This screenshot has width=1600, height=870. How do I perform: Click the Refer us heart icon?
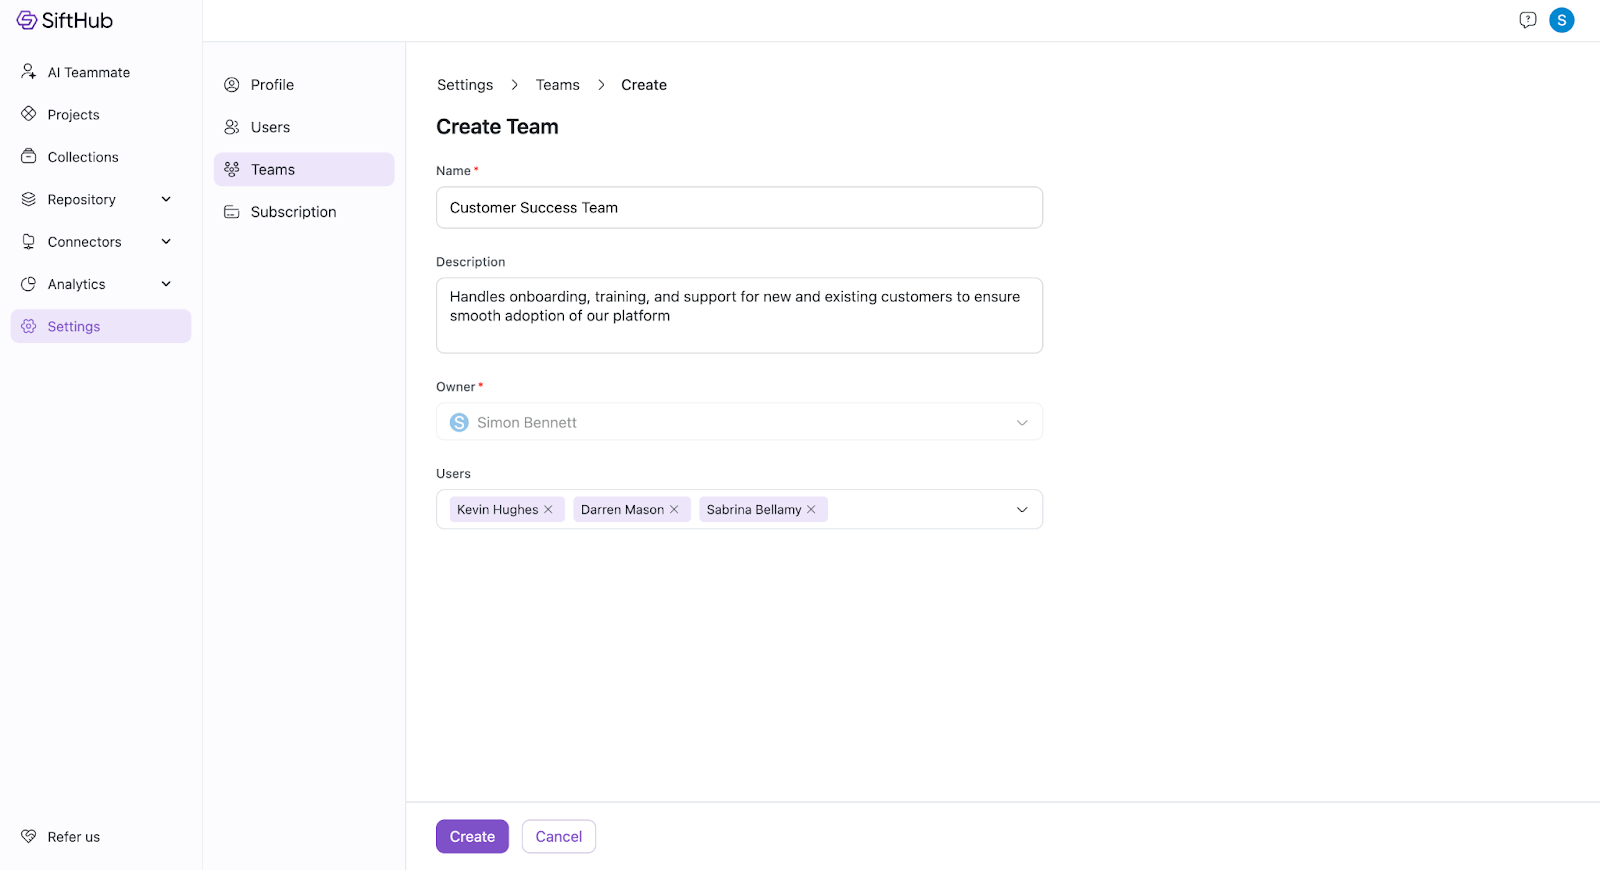pyautogui.click(x=29, y=836)
